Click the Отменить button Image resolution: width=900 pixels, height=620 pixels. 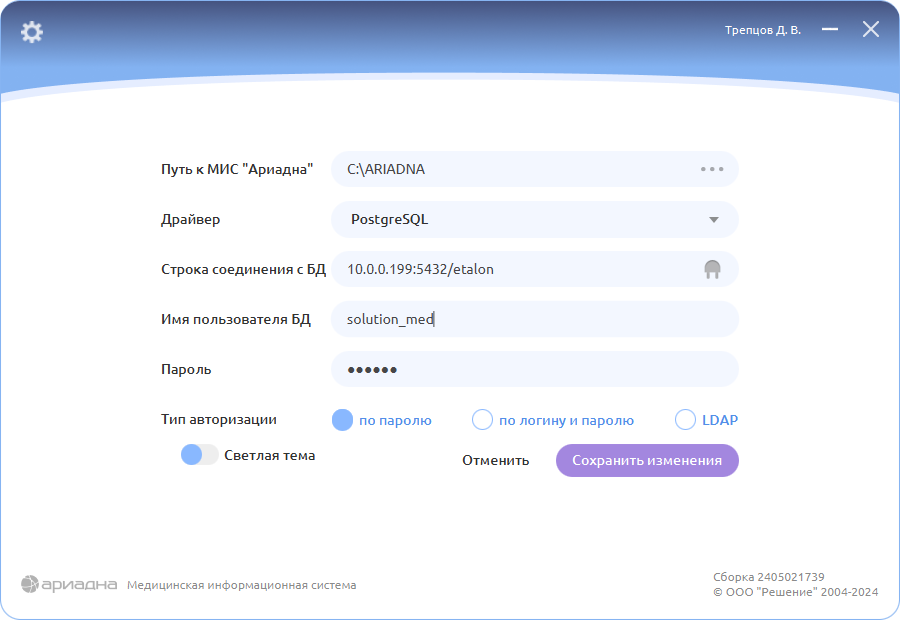pyautogui.click(x=495, y=460)
